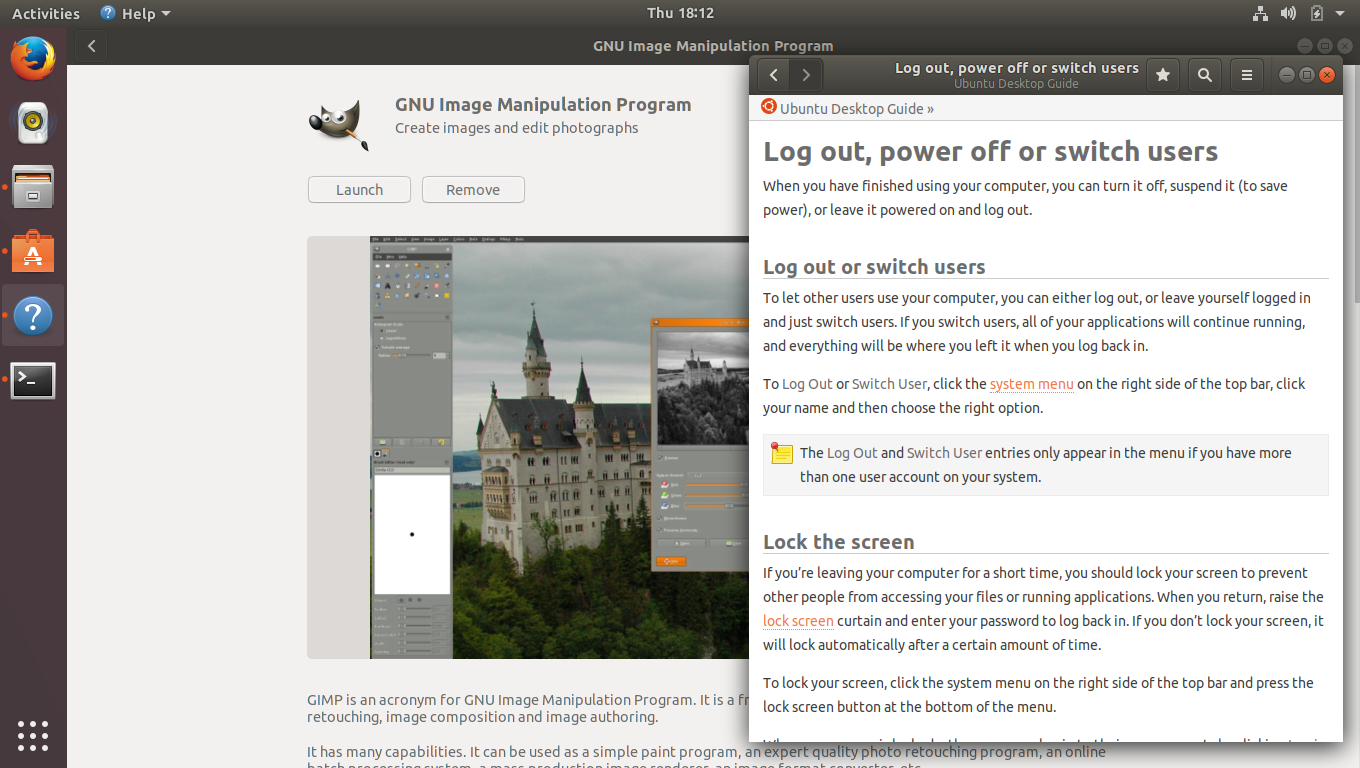
Task: Click the network status icon
Action: click(x=1260, y=14)
